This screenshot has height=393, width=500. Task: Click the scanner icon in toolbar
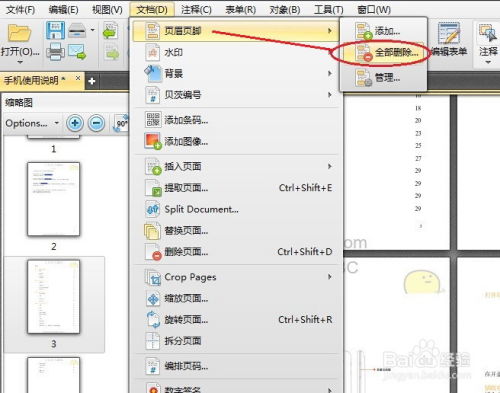77,31
